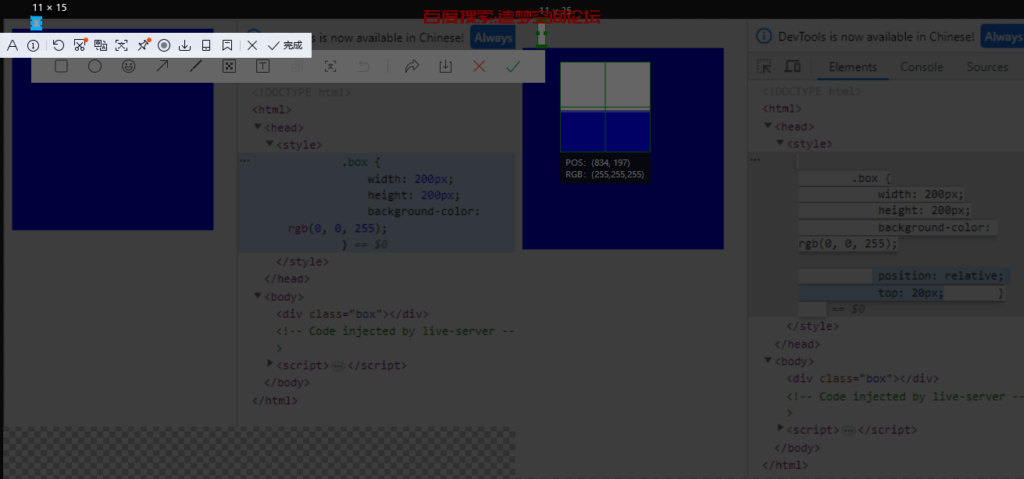Click the "11 × 15" selection size label
Viewport: 1024px width, 479px height.
50,8
